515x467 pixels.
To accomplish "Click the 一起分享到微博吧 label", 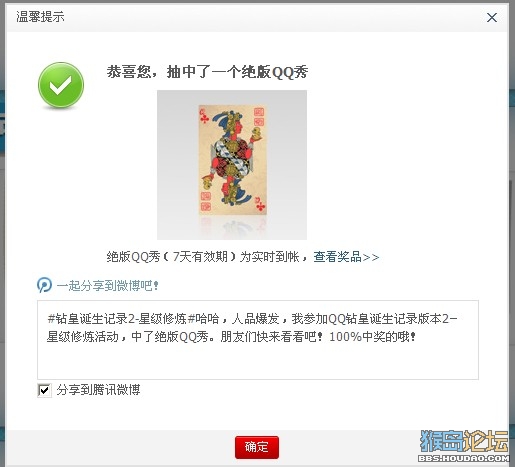I will pyautogui.click(x=107, y=286).
